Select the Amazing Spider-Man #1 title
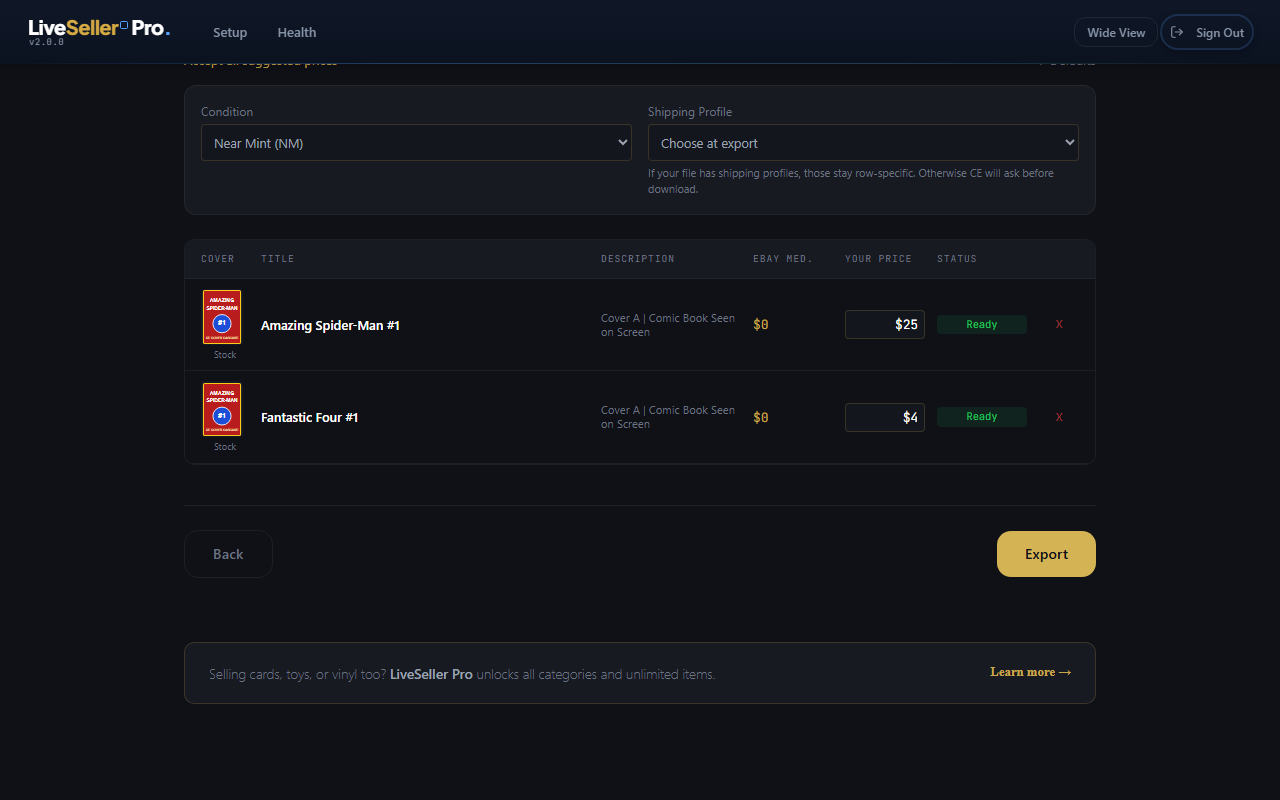1280x800 pixels. (x=330, y=325)
